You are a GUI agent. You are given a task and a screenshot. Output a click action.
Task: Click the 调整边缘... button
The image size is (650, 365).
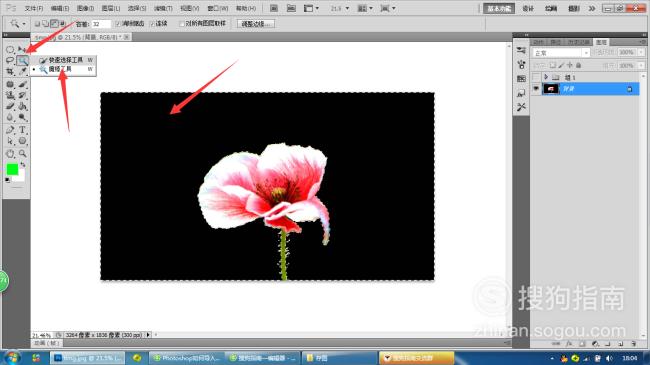pos(256,24)
